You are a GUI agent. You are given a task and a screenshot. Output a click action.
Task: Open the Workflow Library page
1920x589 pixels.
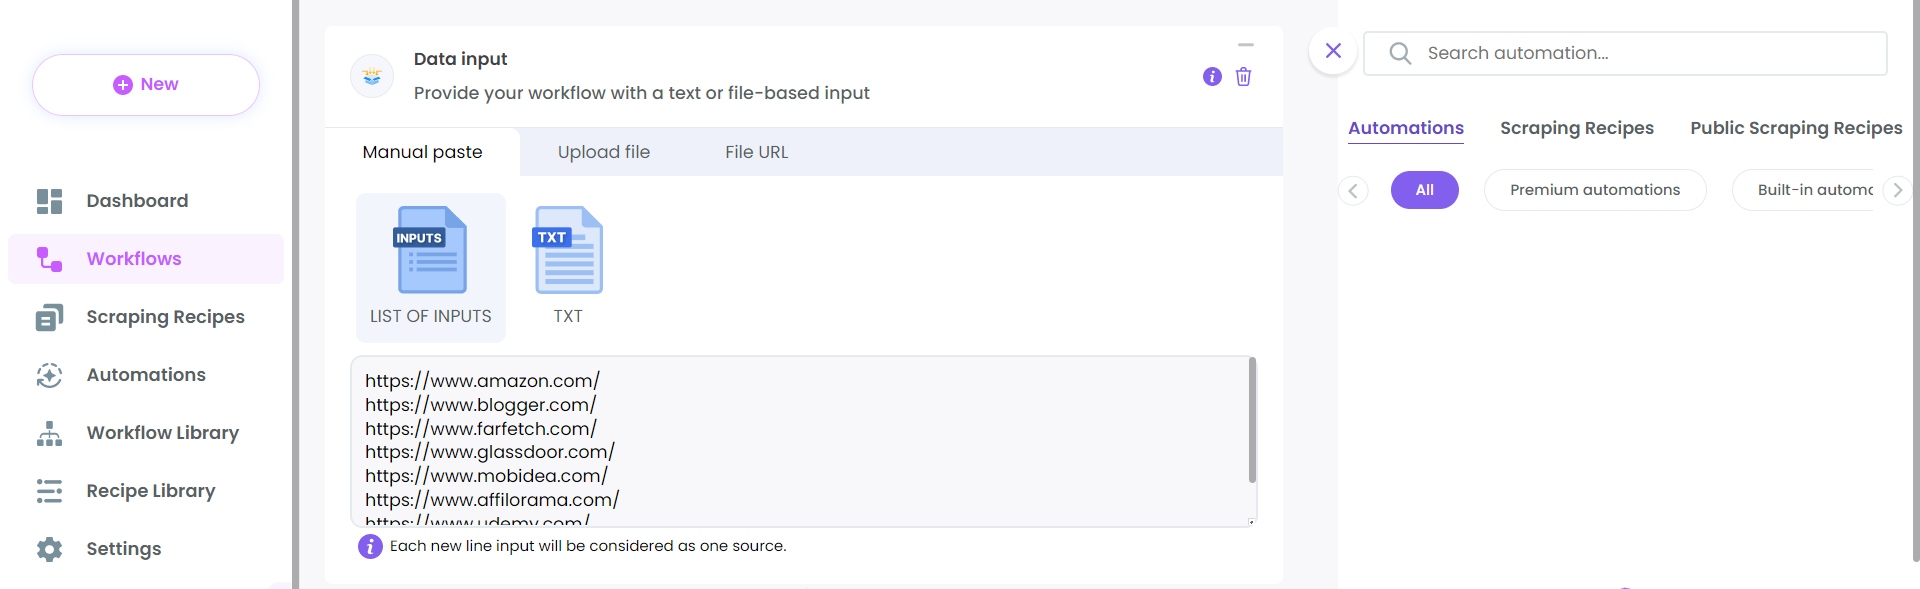click(x=162, y=433)
